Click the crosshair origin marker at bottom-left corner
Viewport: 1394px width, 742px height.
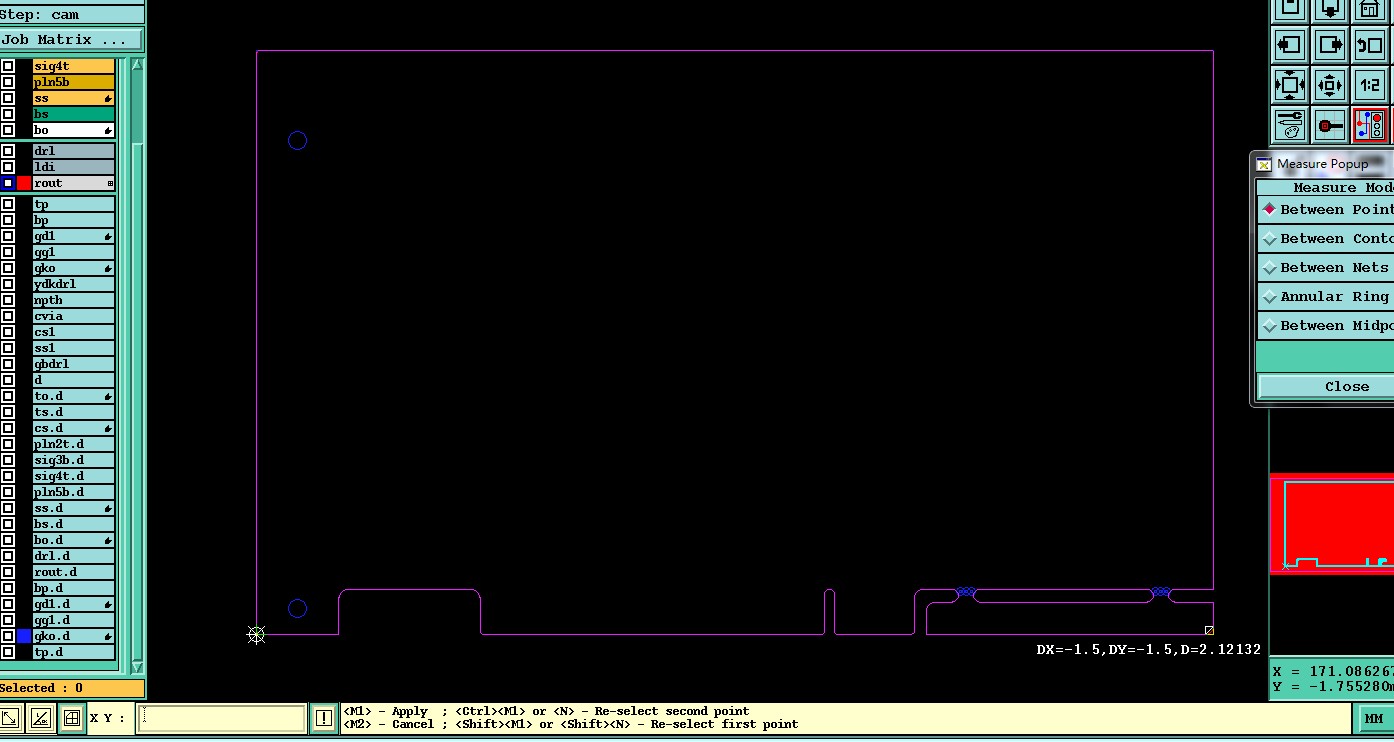256,634
